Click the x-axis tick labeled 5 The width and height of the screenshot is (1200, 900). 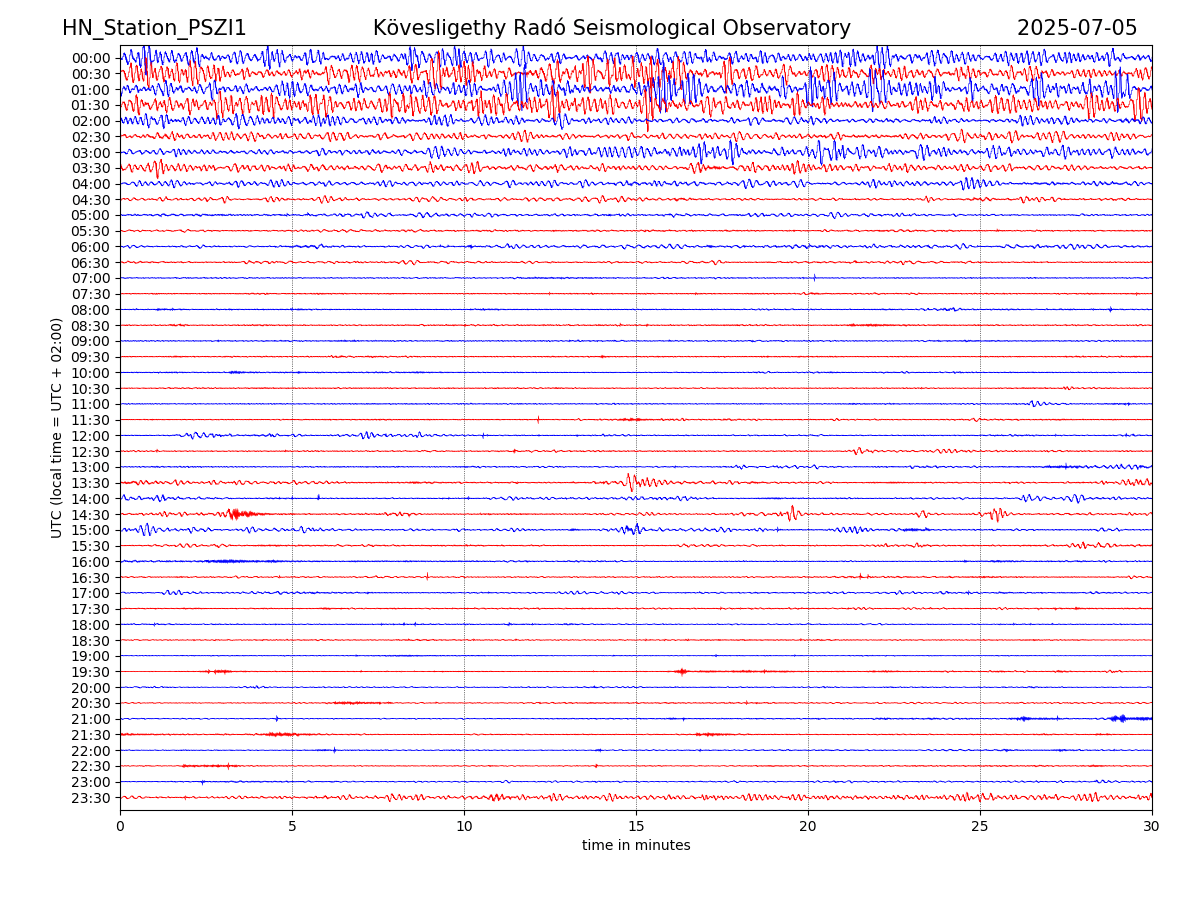(x=292, y=827)
